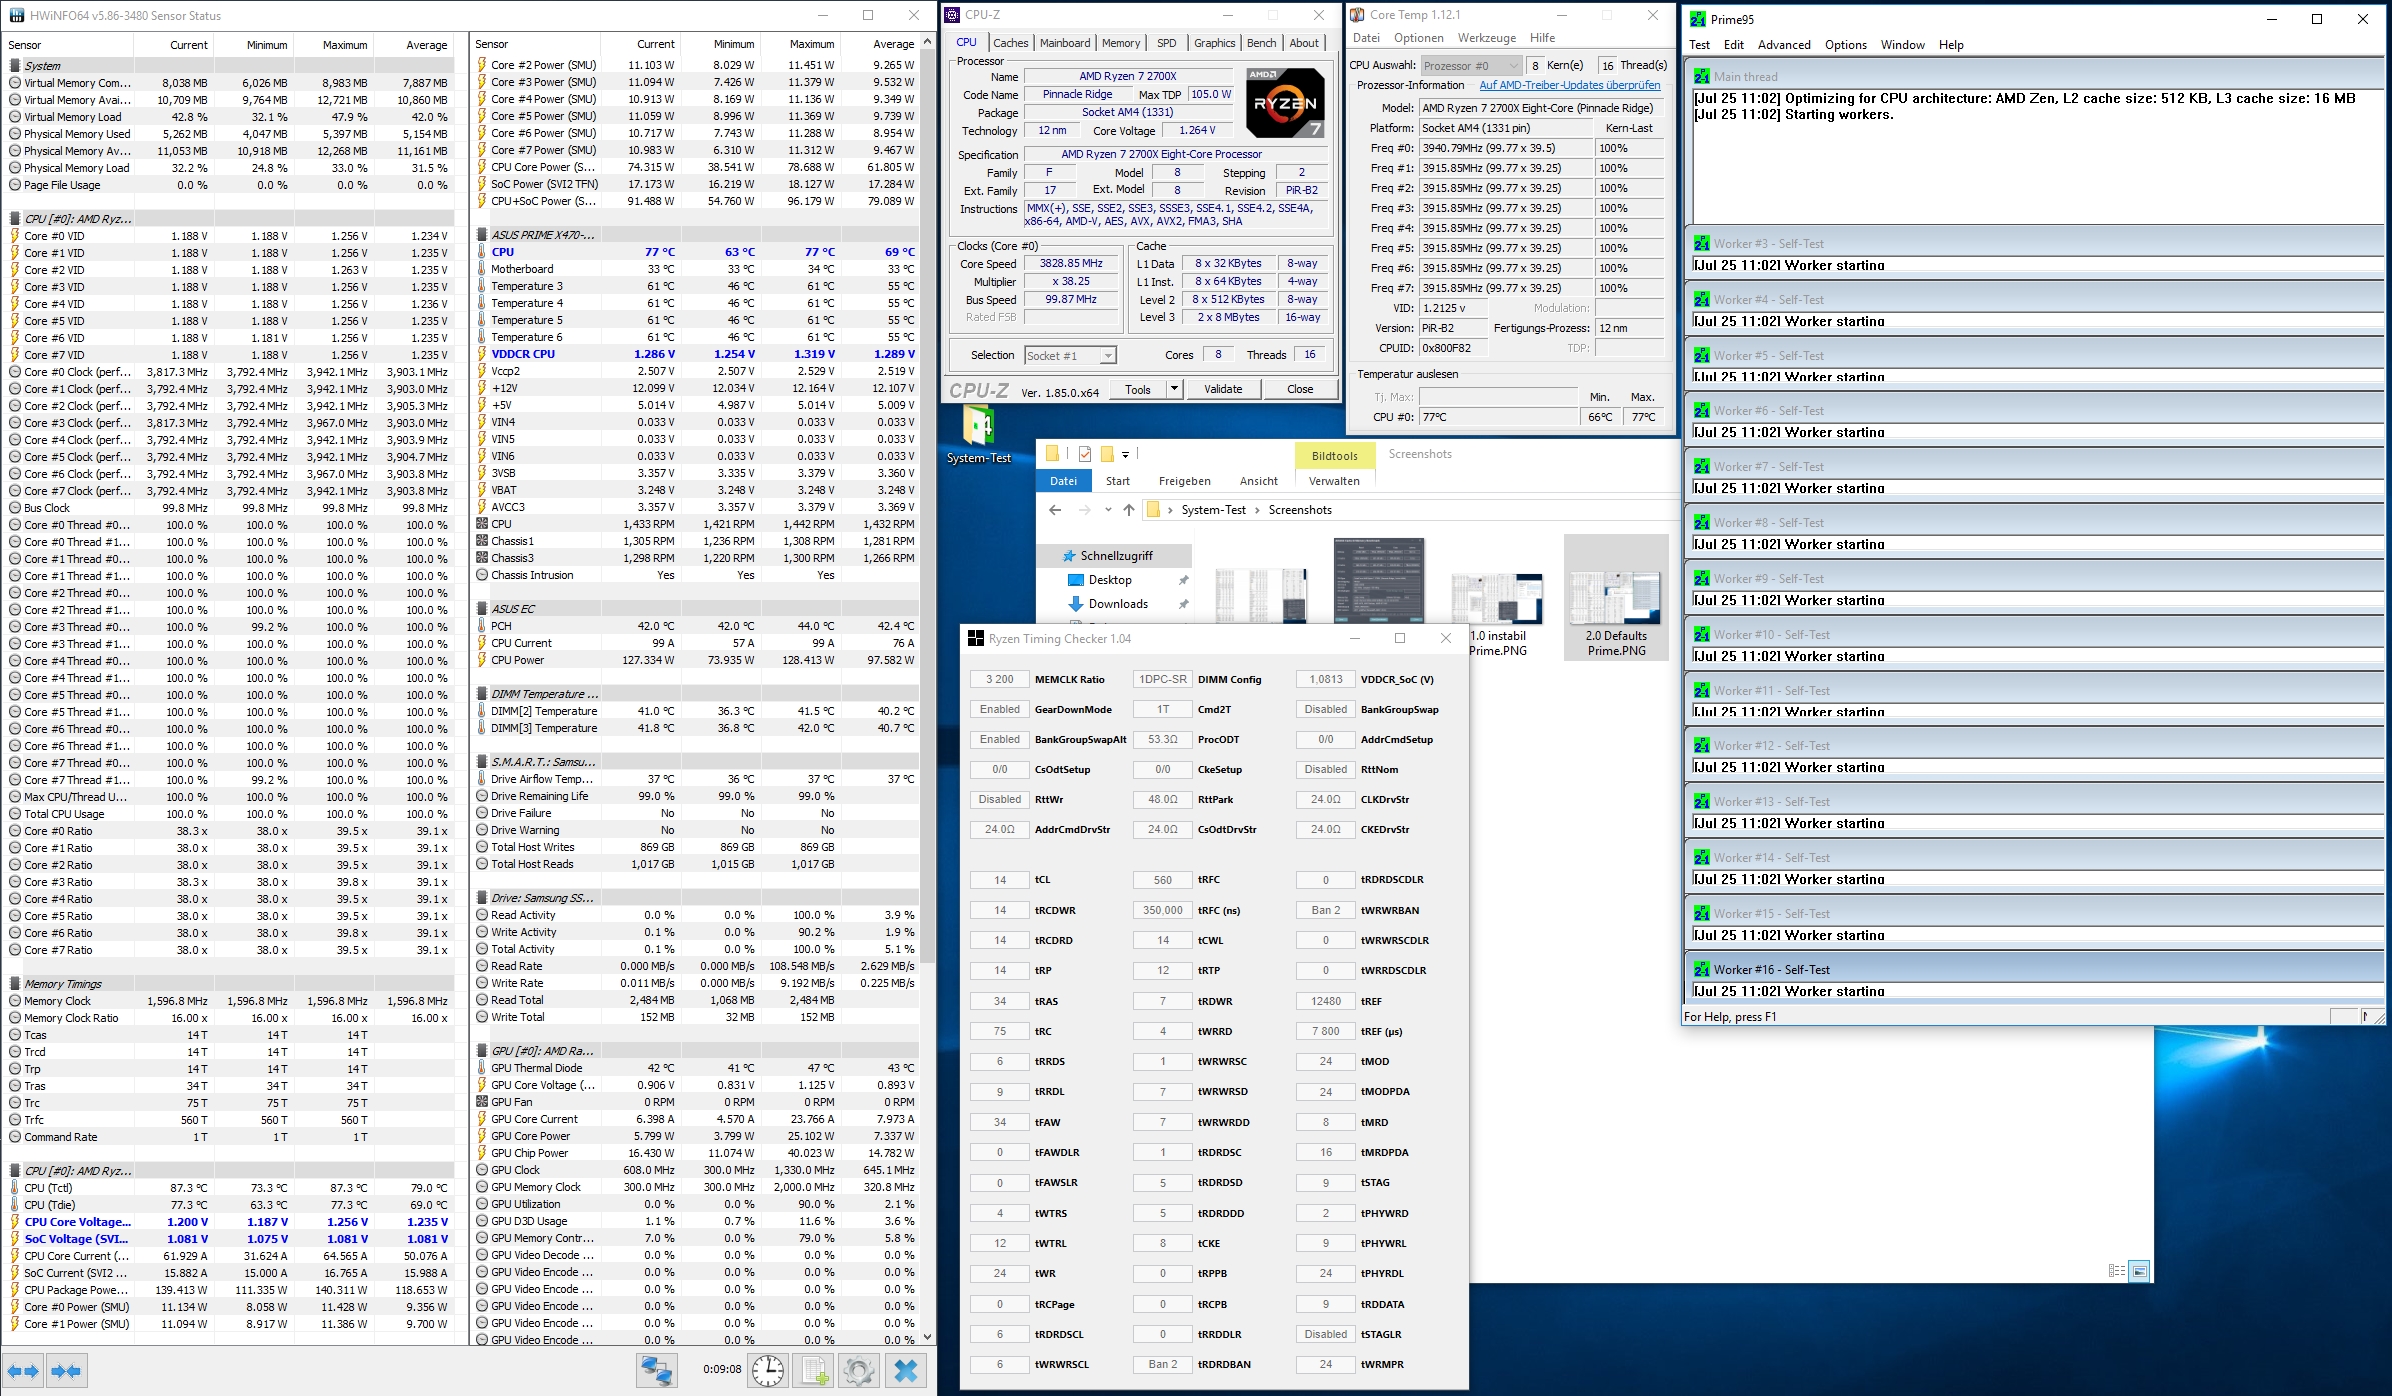Toggle Explorer details view layout button
This screenshot has width=2392, height=1396.
[x=2116, y=1271]
